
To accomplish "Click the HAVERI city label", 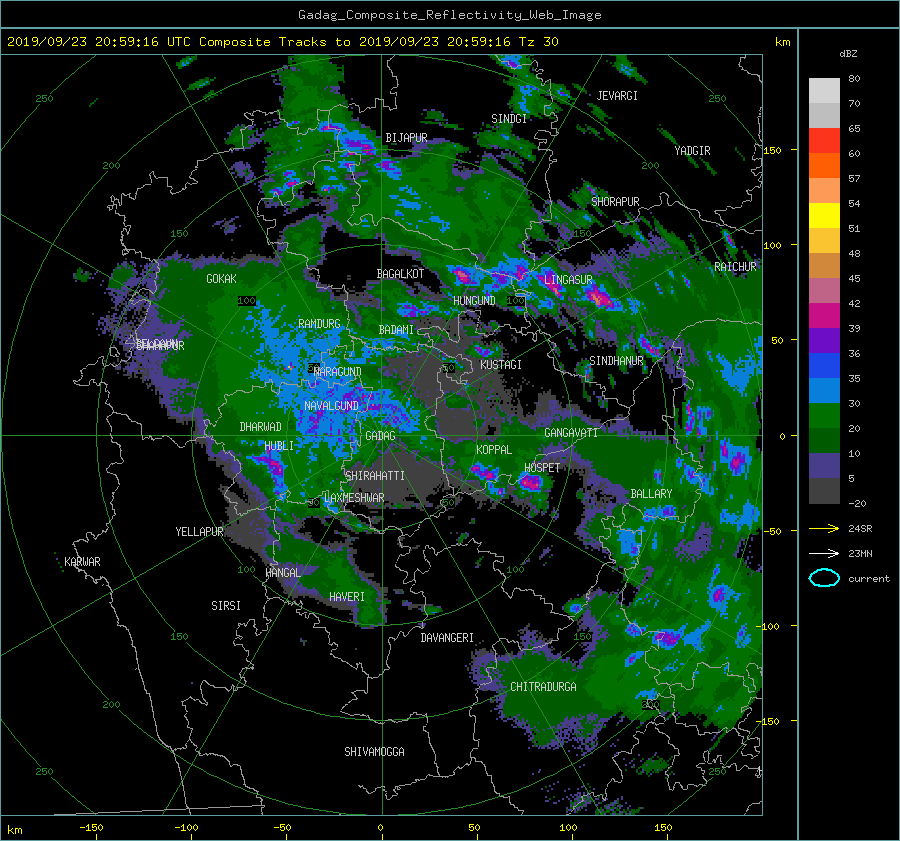I will pos(347,597).
